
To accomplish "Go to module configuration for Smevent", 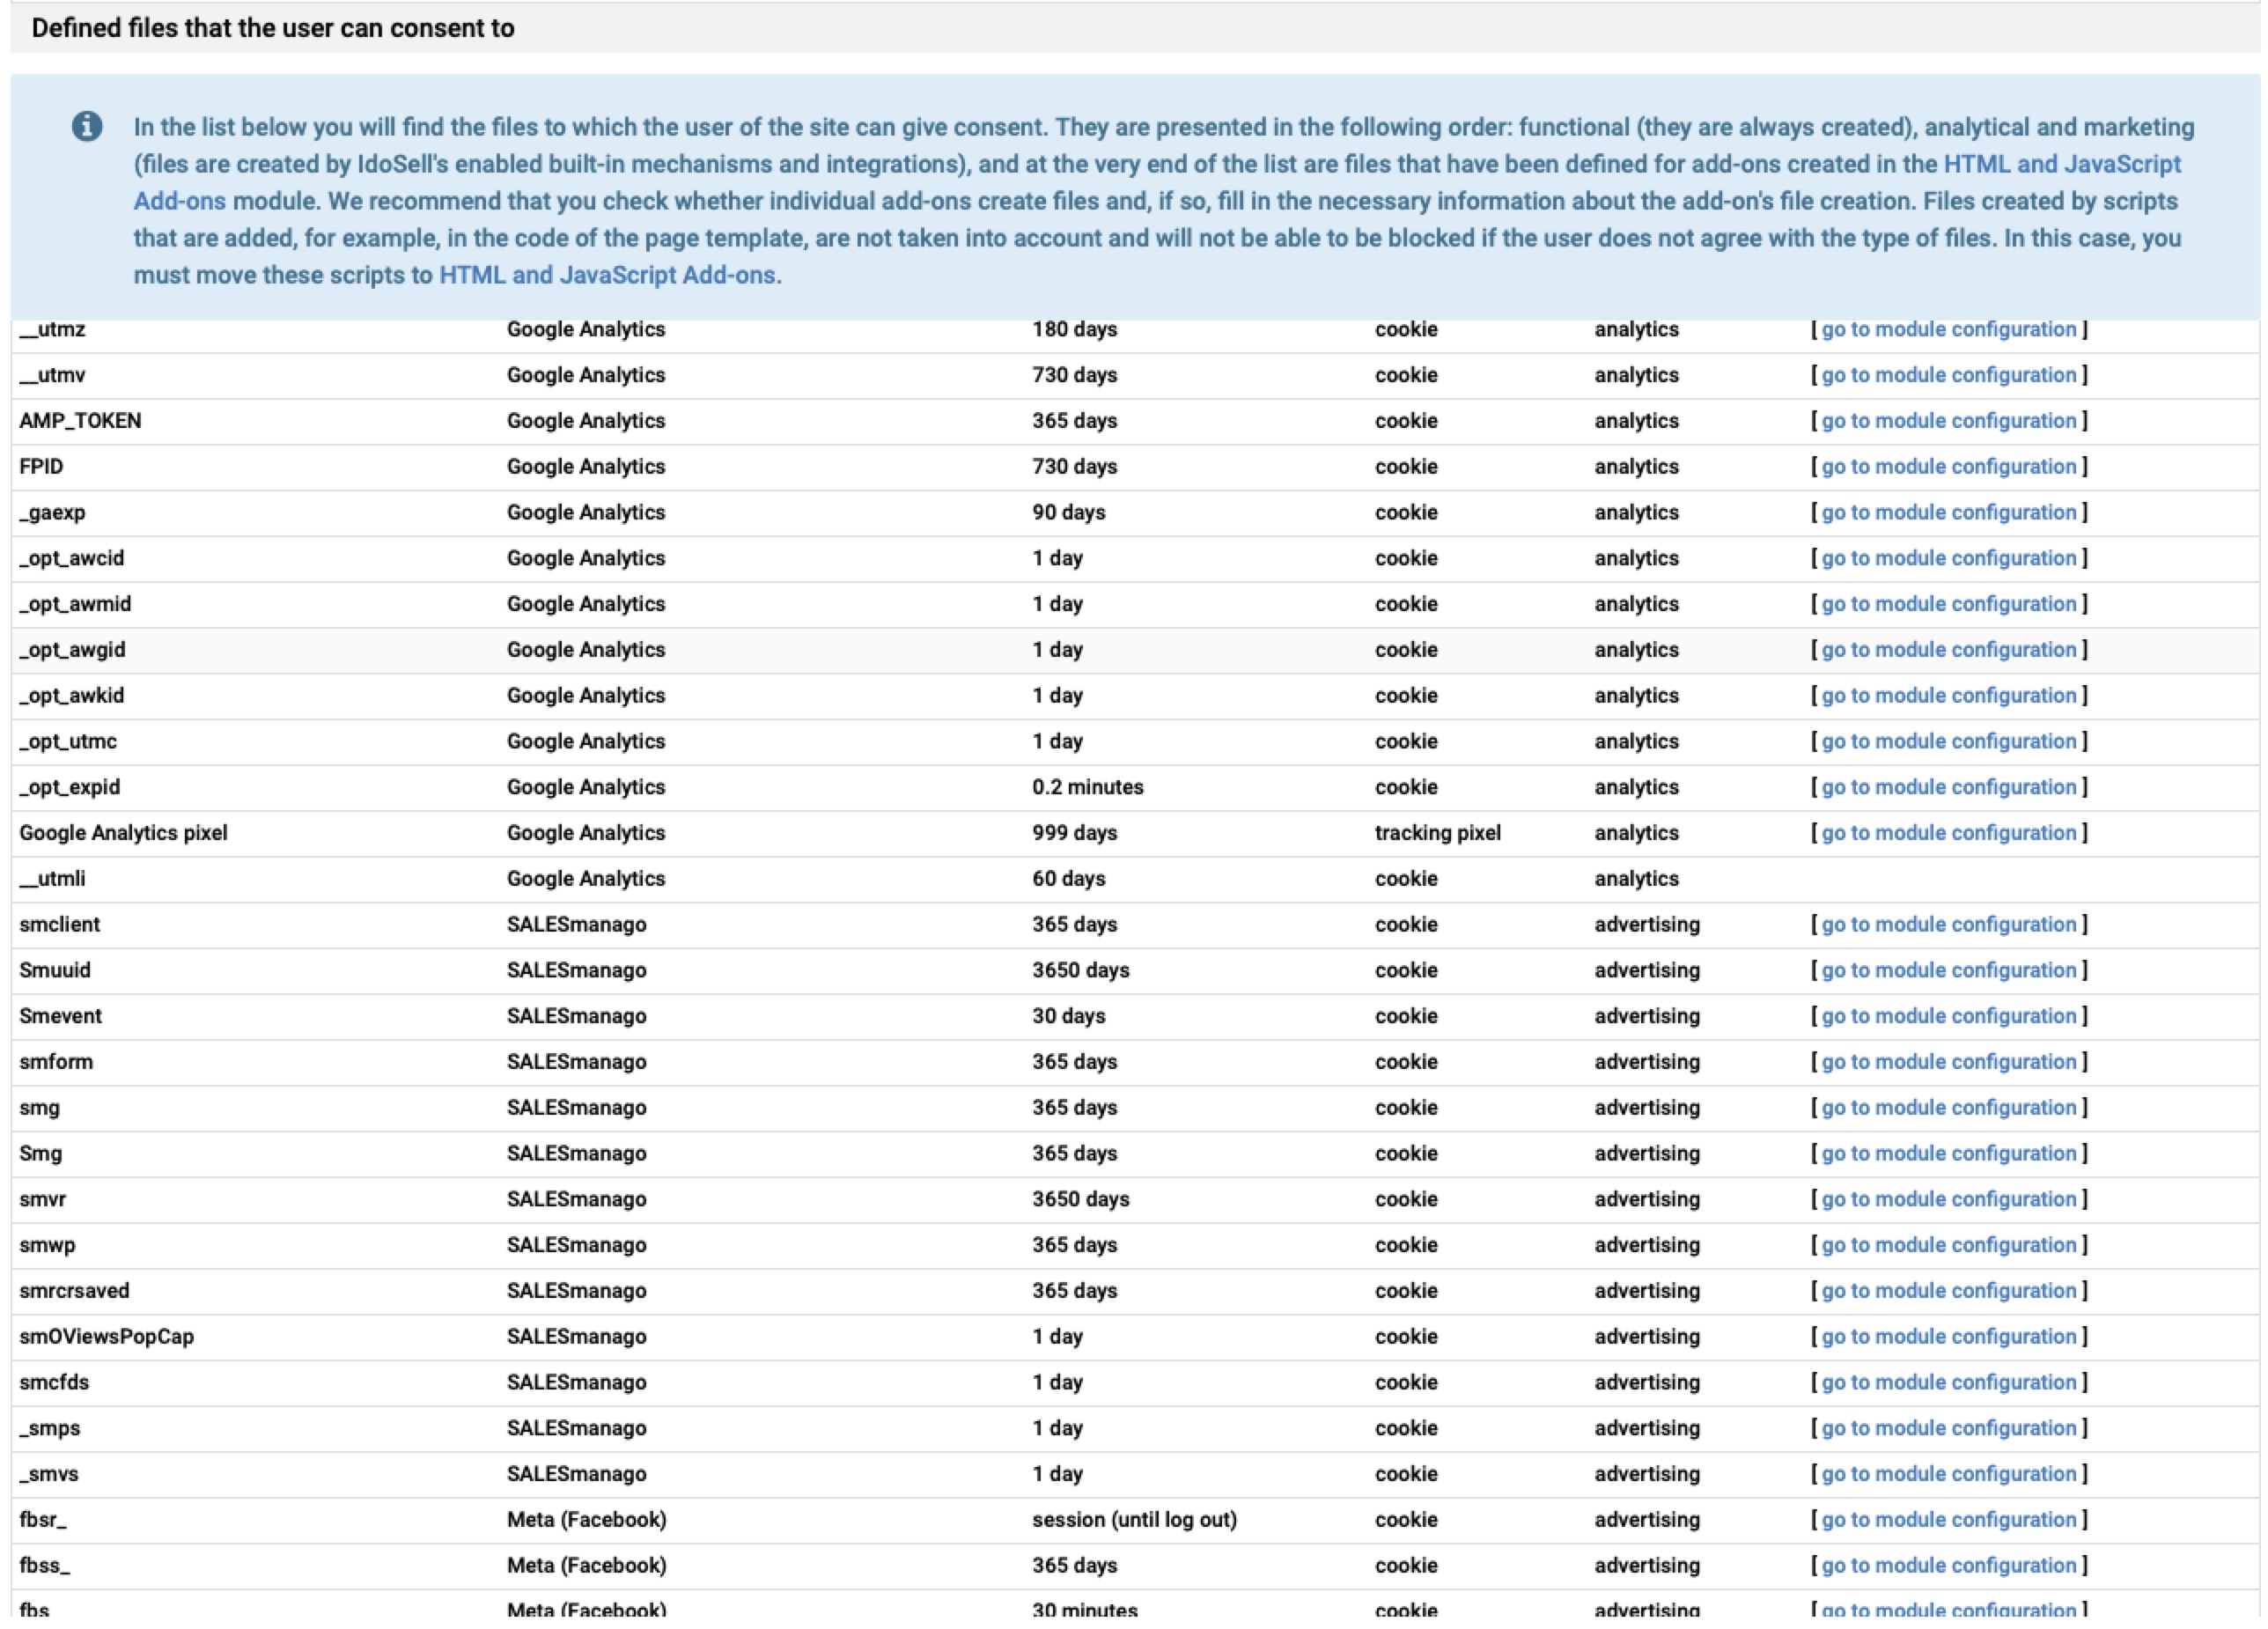I will [1948, 1016].
